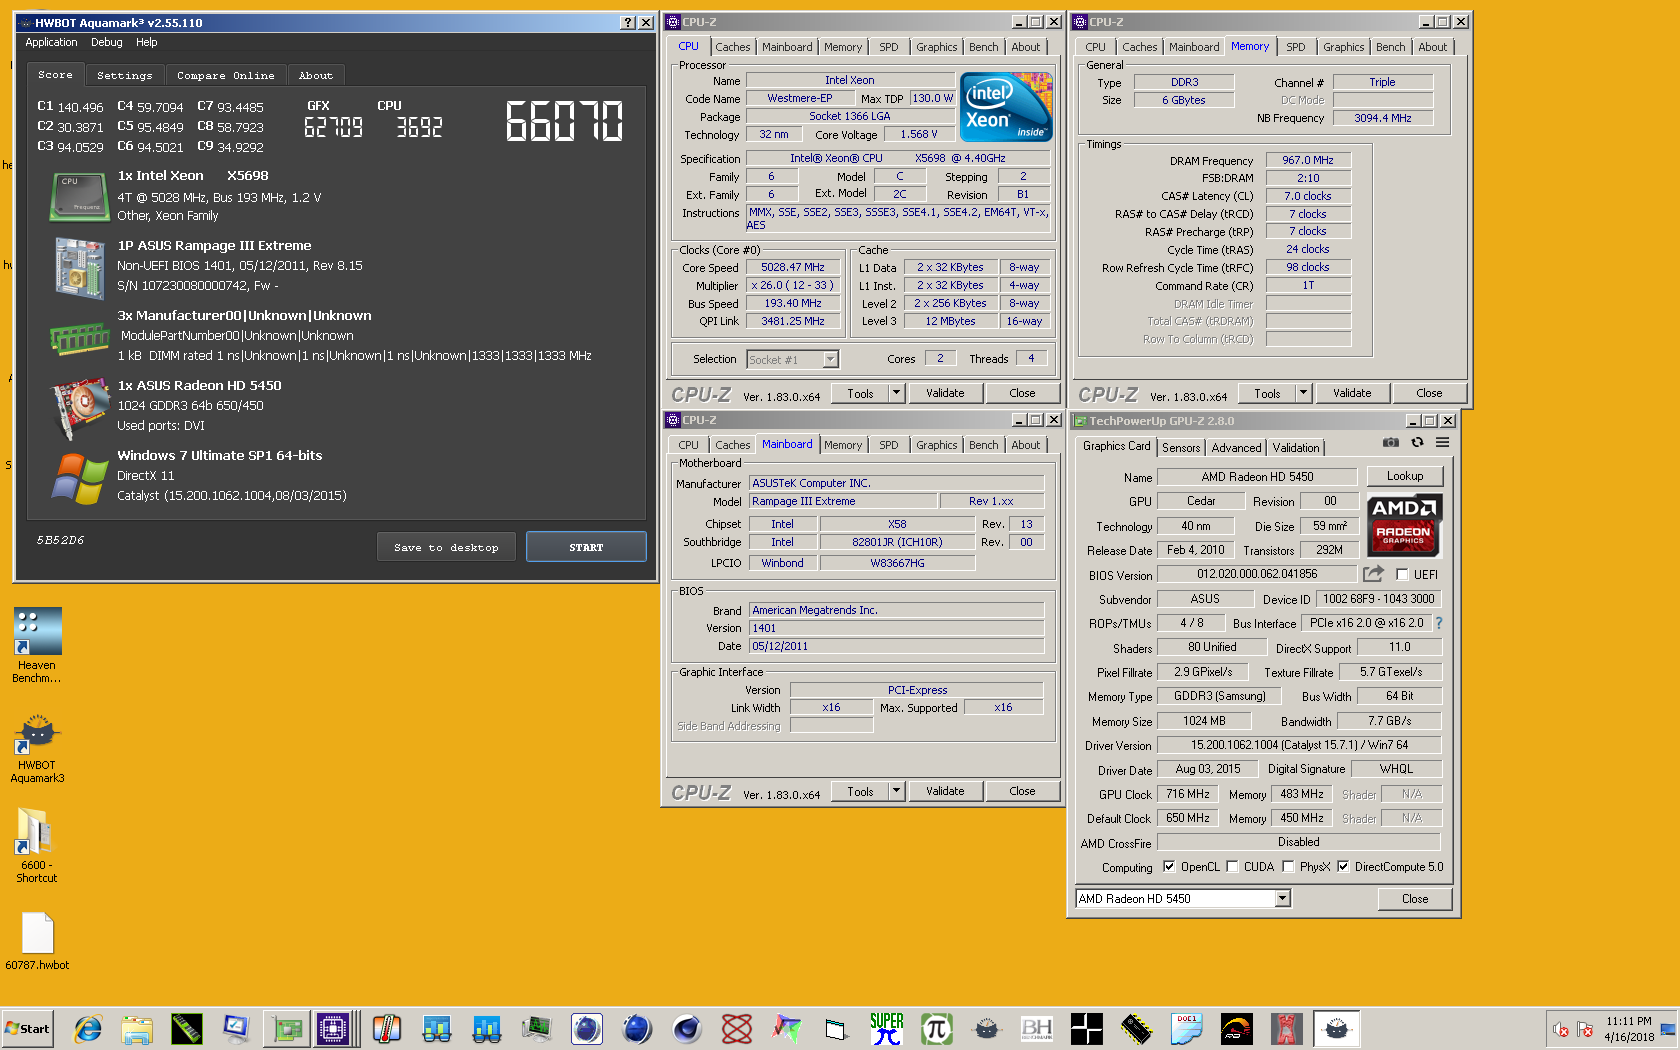Image resolution: width=1680 pixels, height=1050 pixels.
Task: Open the Debug menu in Aquamark
Action: point(107,43)
